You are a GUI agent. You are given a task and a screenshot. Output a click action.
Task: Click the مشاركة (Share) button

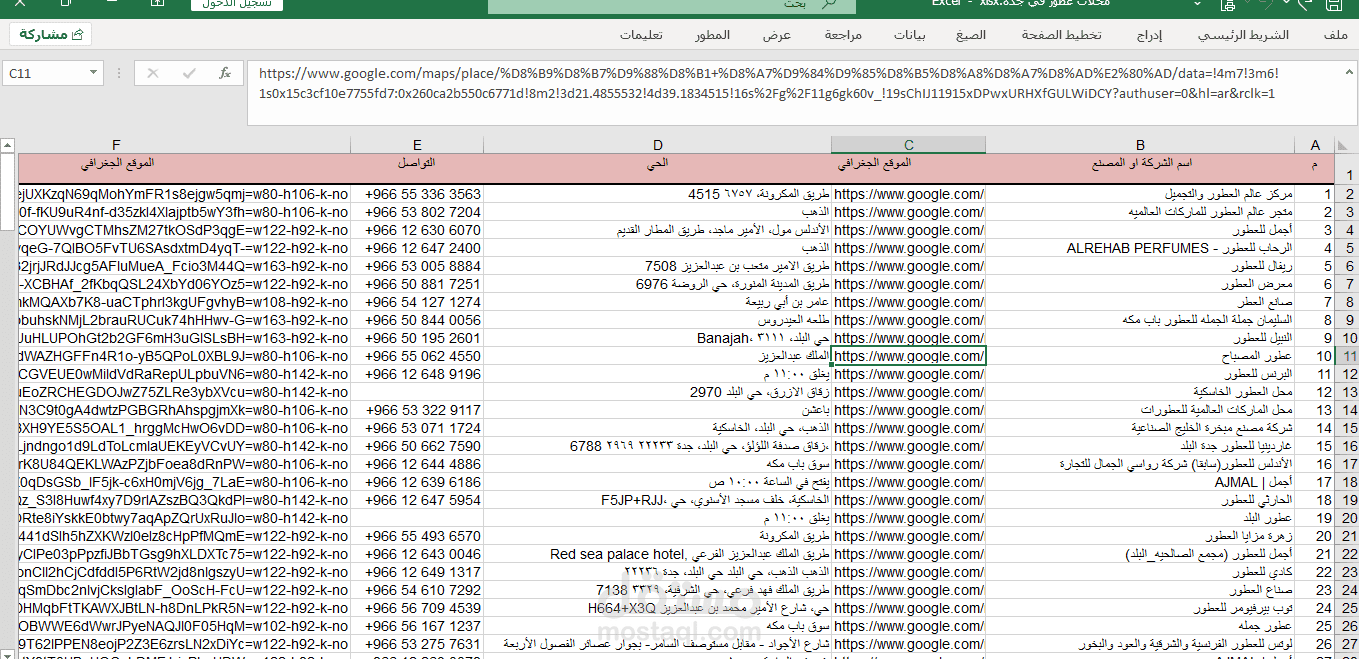49,33
